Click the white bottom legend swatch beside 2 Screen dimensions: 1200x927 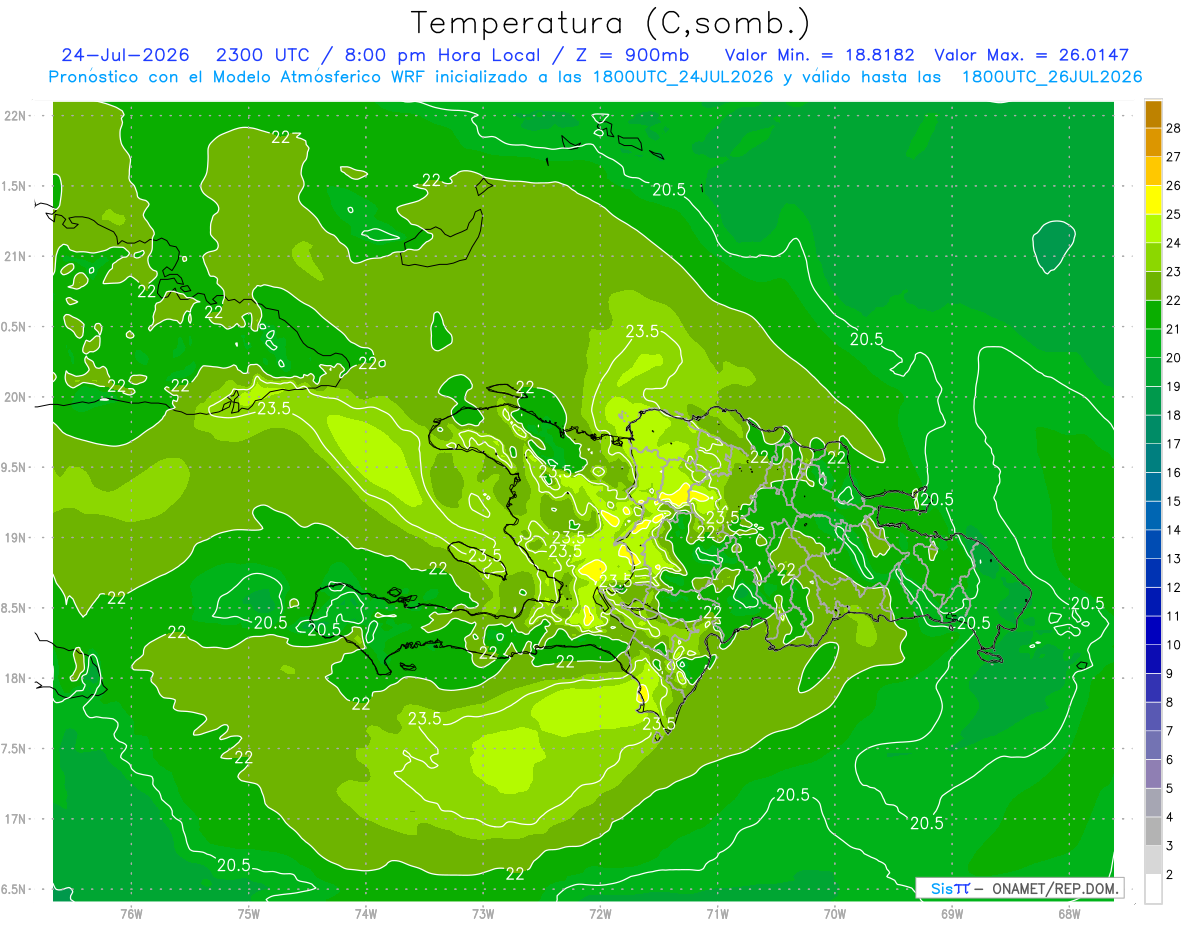tap(1153, 889)
